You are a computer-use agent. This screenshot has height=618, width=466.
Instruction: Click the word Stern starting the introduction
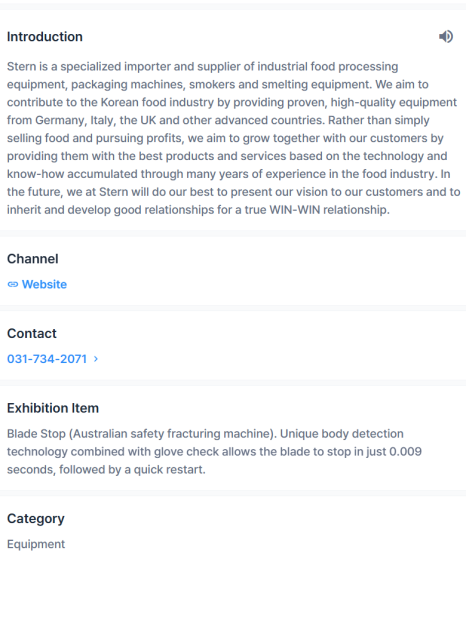click(21, 67)
